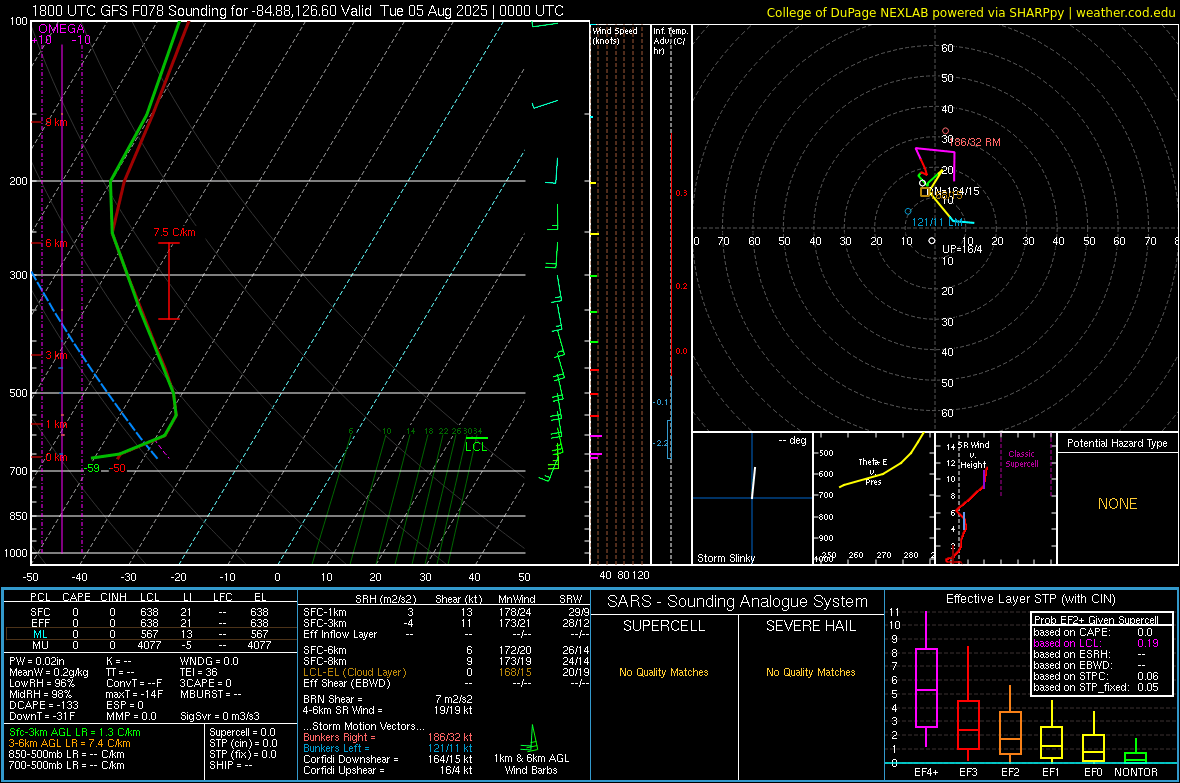Select Sfc-3km AGL LR = 1.3 C/km
The image size is (1180, 783).
coord(75,732)
